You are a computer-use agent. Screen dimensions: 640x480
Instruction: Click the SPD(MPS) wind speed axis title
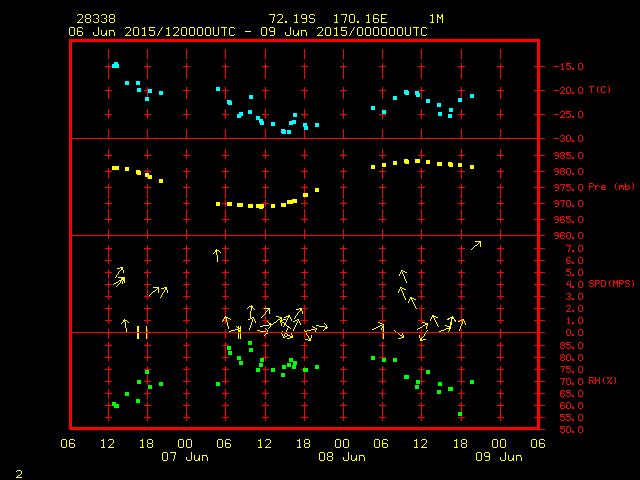point(611,283)
